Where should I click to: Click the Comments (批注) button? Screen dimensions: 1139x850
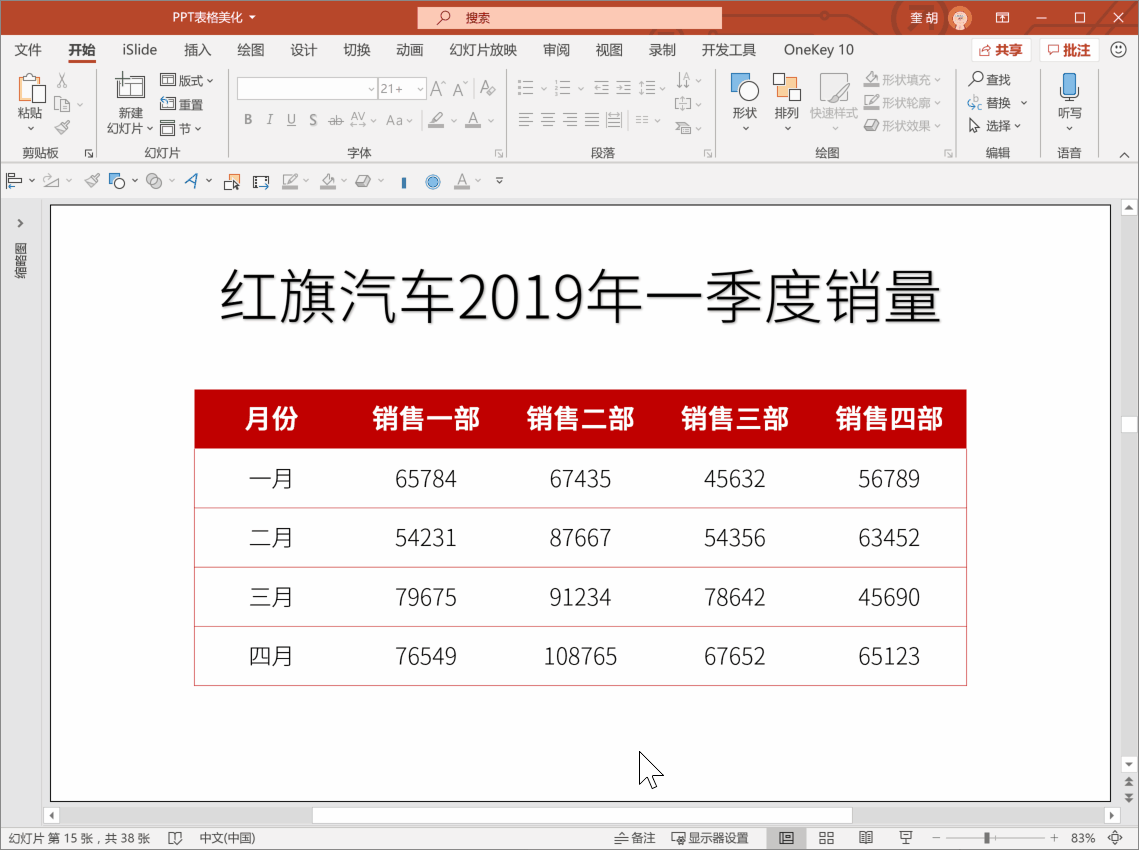click(1069, 50)
